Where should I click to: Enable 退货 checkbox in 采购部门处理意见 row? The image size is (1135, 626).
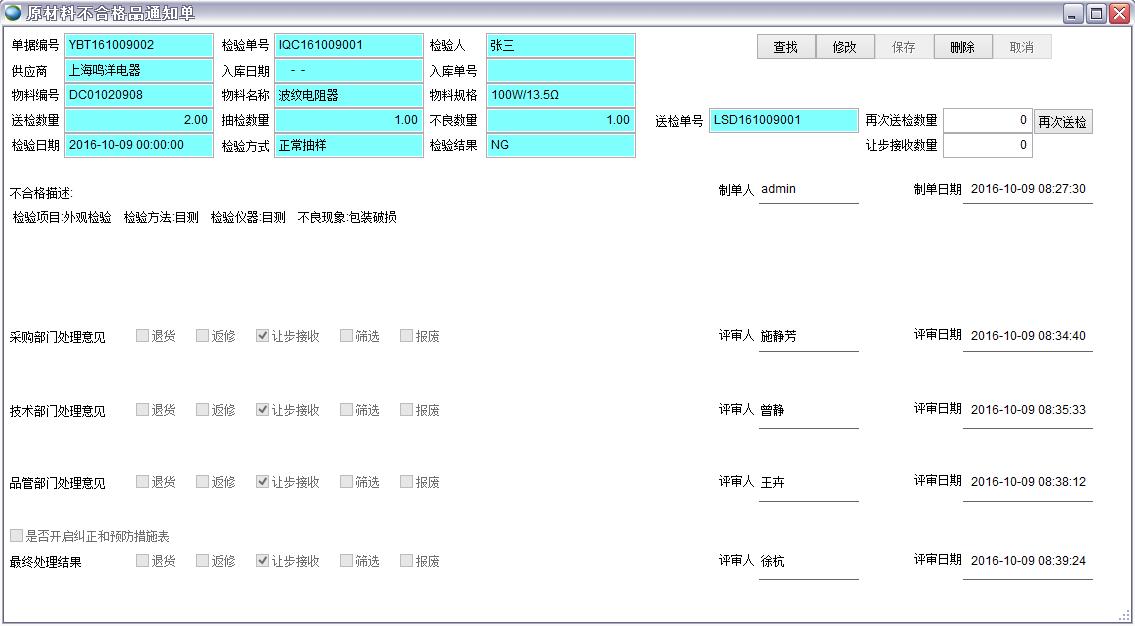tap(141, 336)
